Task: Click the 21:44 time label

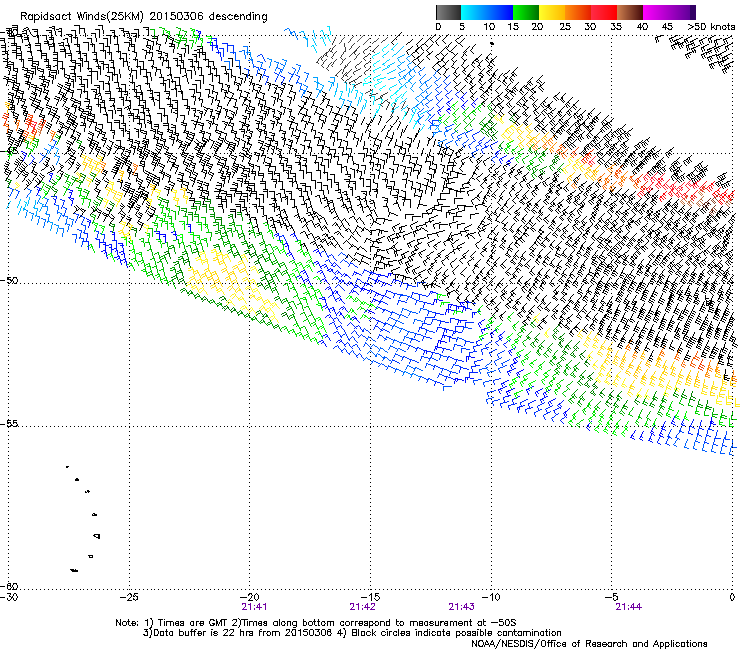Action: click(628, 607)
